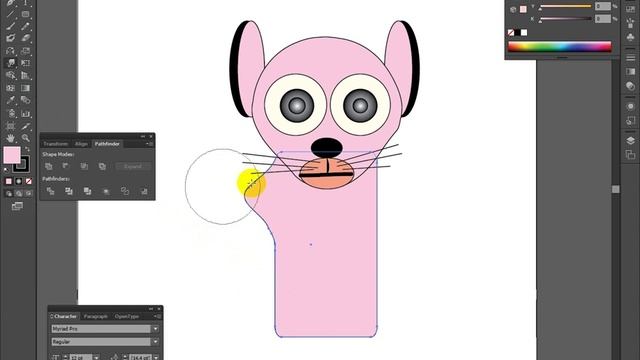Select the Mesh tool
This screenshot has width=640, height=360.
pos(11,88)
